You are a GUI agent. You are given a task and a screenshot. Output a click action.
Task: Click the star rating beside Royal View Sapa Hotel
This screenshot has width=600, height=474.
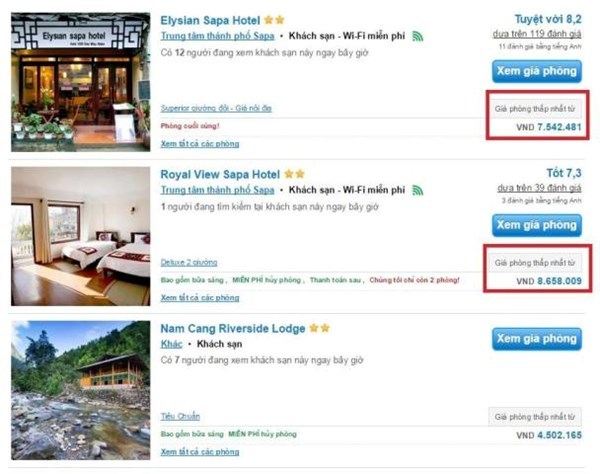click(294, 174)
